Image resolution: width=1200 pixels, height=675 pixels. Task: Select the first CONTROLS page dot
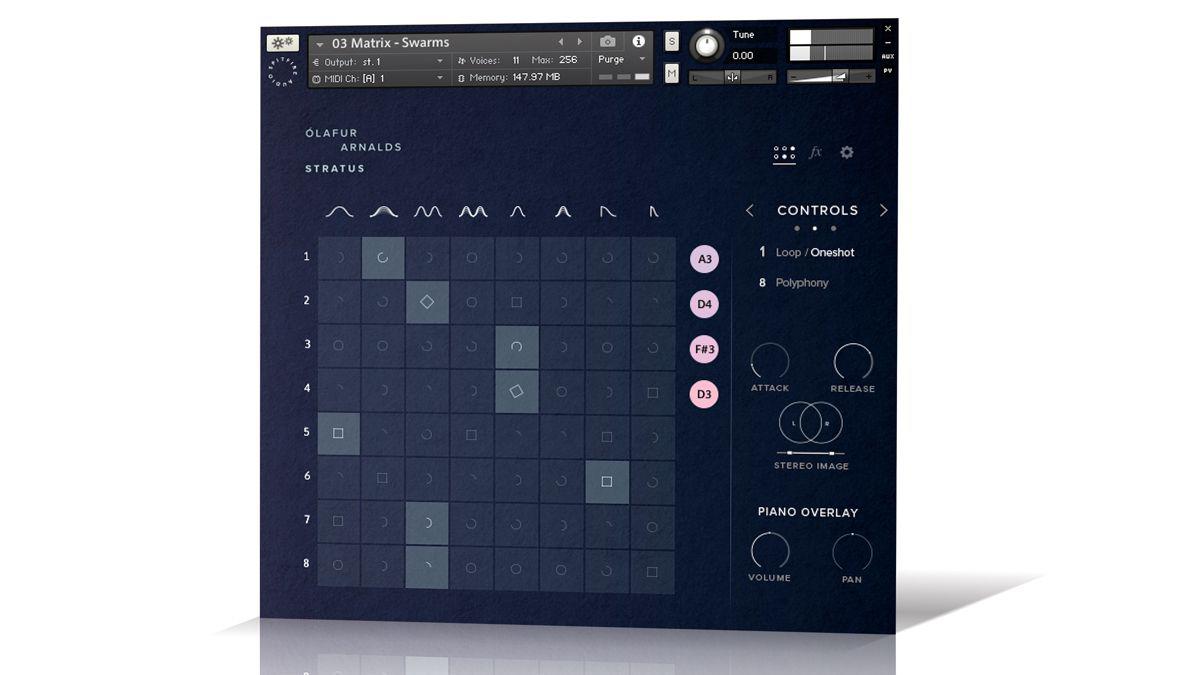[x=797, y=229]
